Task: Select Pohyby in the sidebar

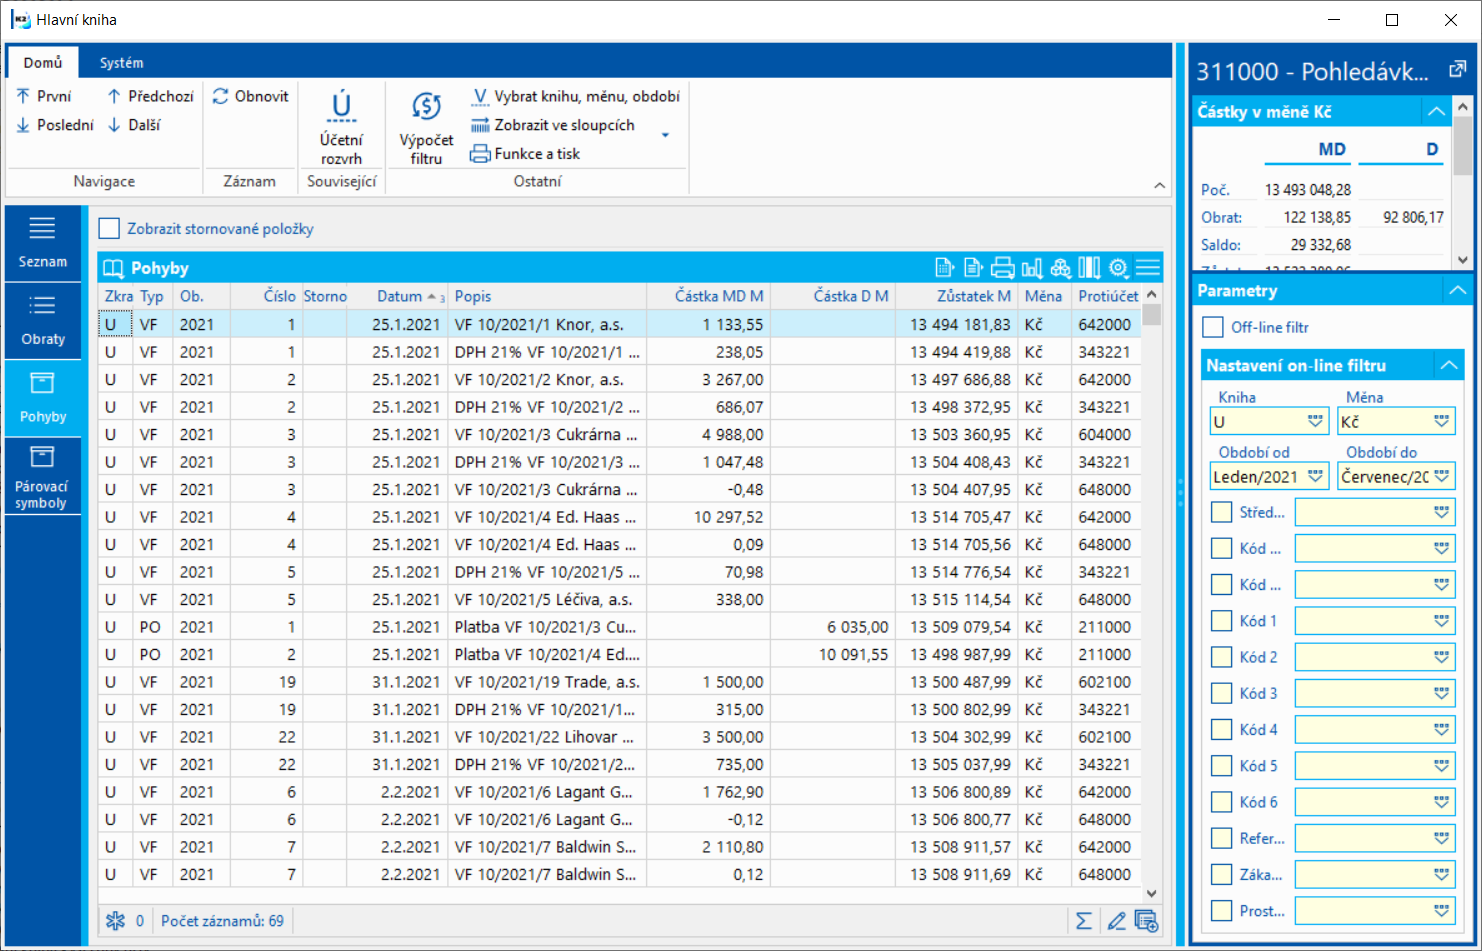Action: (x=43, y=398)
